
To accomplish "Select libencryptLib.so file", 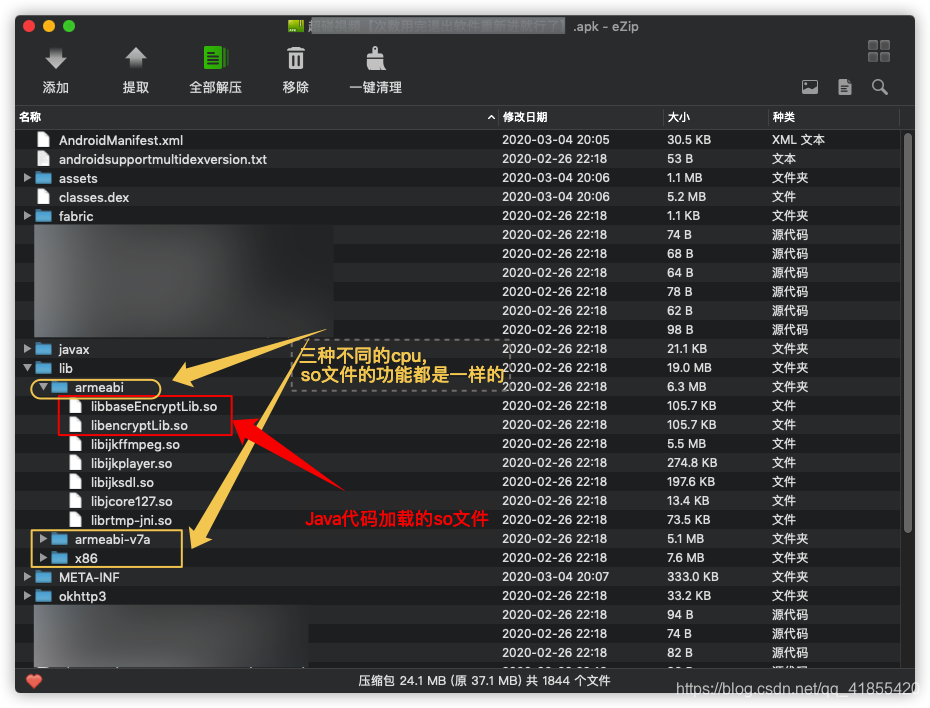I will [x=139, y=425].
